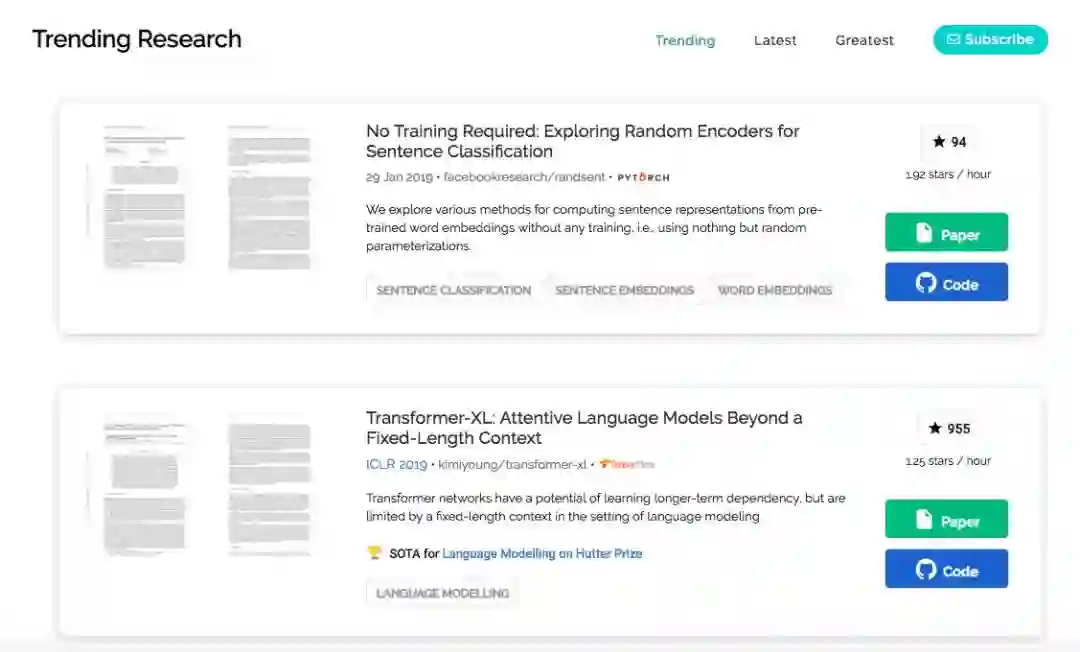
Task: Open the Transformer-XL paper title link
Action: (583, 428)
